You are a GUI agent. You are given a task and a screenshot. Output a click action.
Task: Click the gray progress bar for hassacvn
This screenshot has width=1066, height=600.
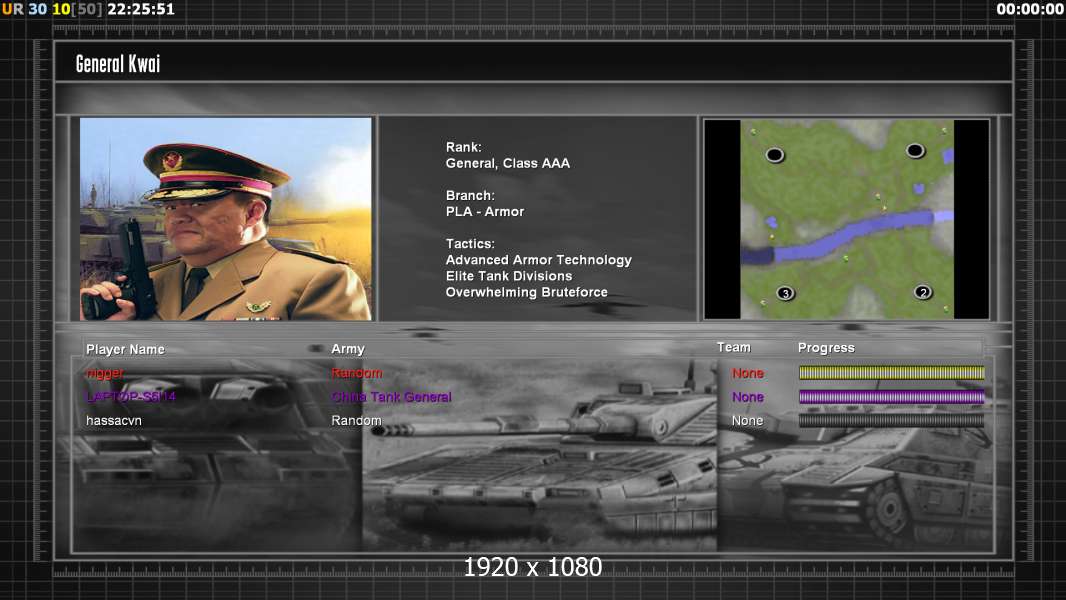click(891, 421)
